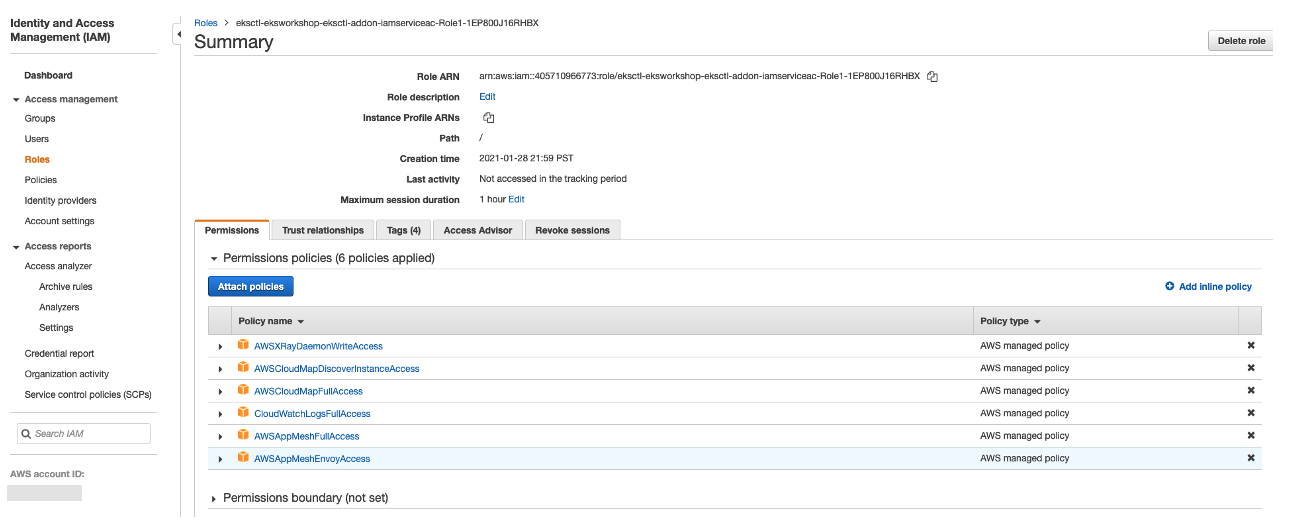Open Organization activity in the sidebar

(x=67, y=374)
